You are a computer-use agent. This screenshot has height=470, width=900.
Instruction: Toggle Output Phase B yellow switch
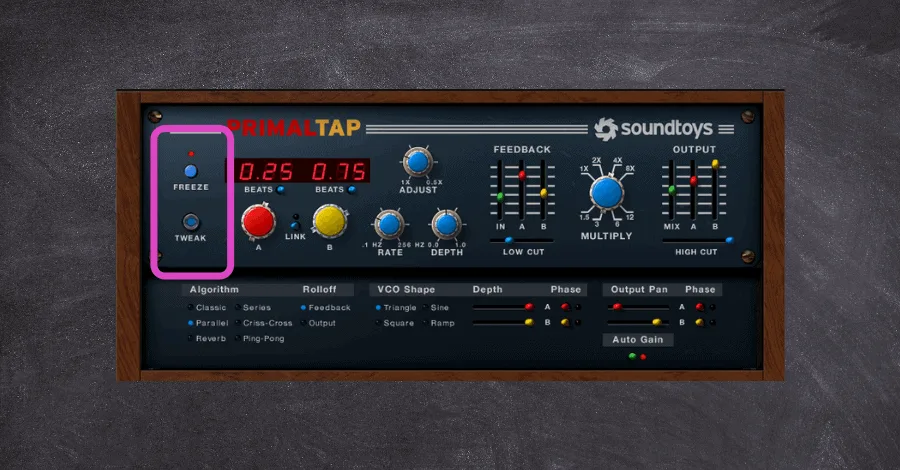coord(700,323)
